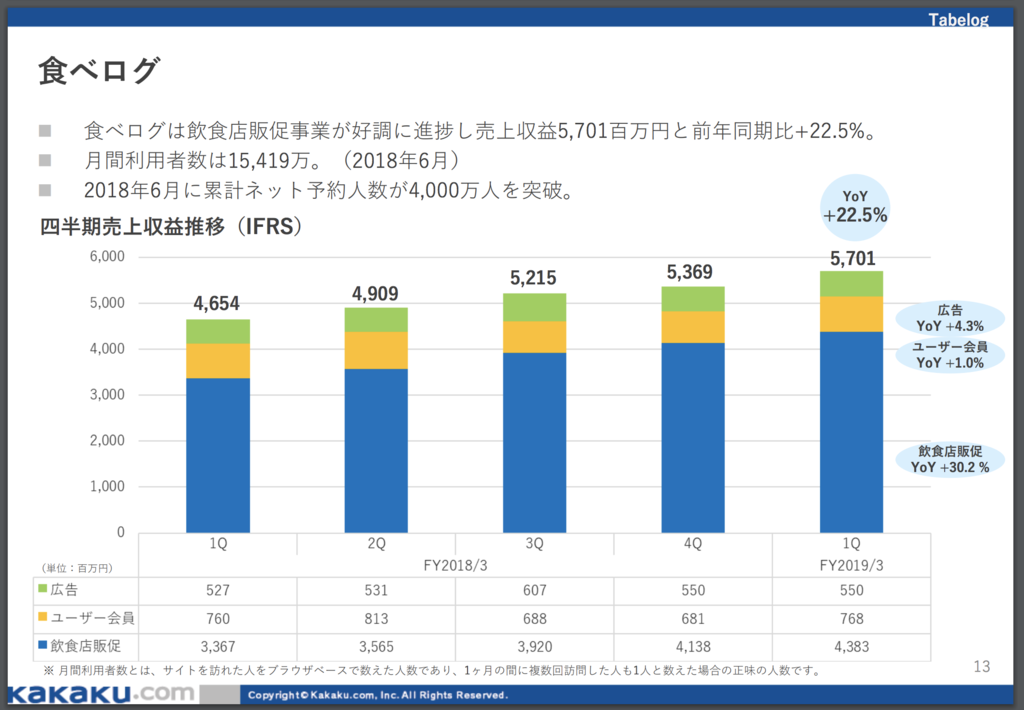The height and width of the screenshot is (710, 1024).
Task: Click the blue segment of the 3Q bar
Action: click(534, 442)
